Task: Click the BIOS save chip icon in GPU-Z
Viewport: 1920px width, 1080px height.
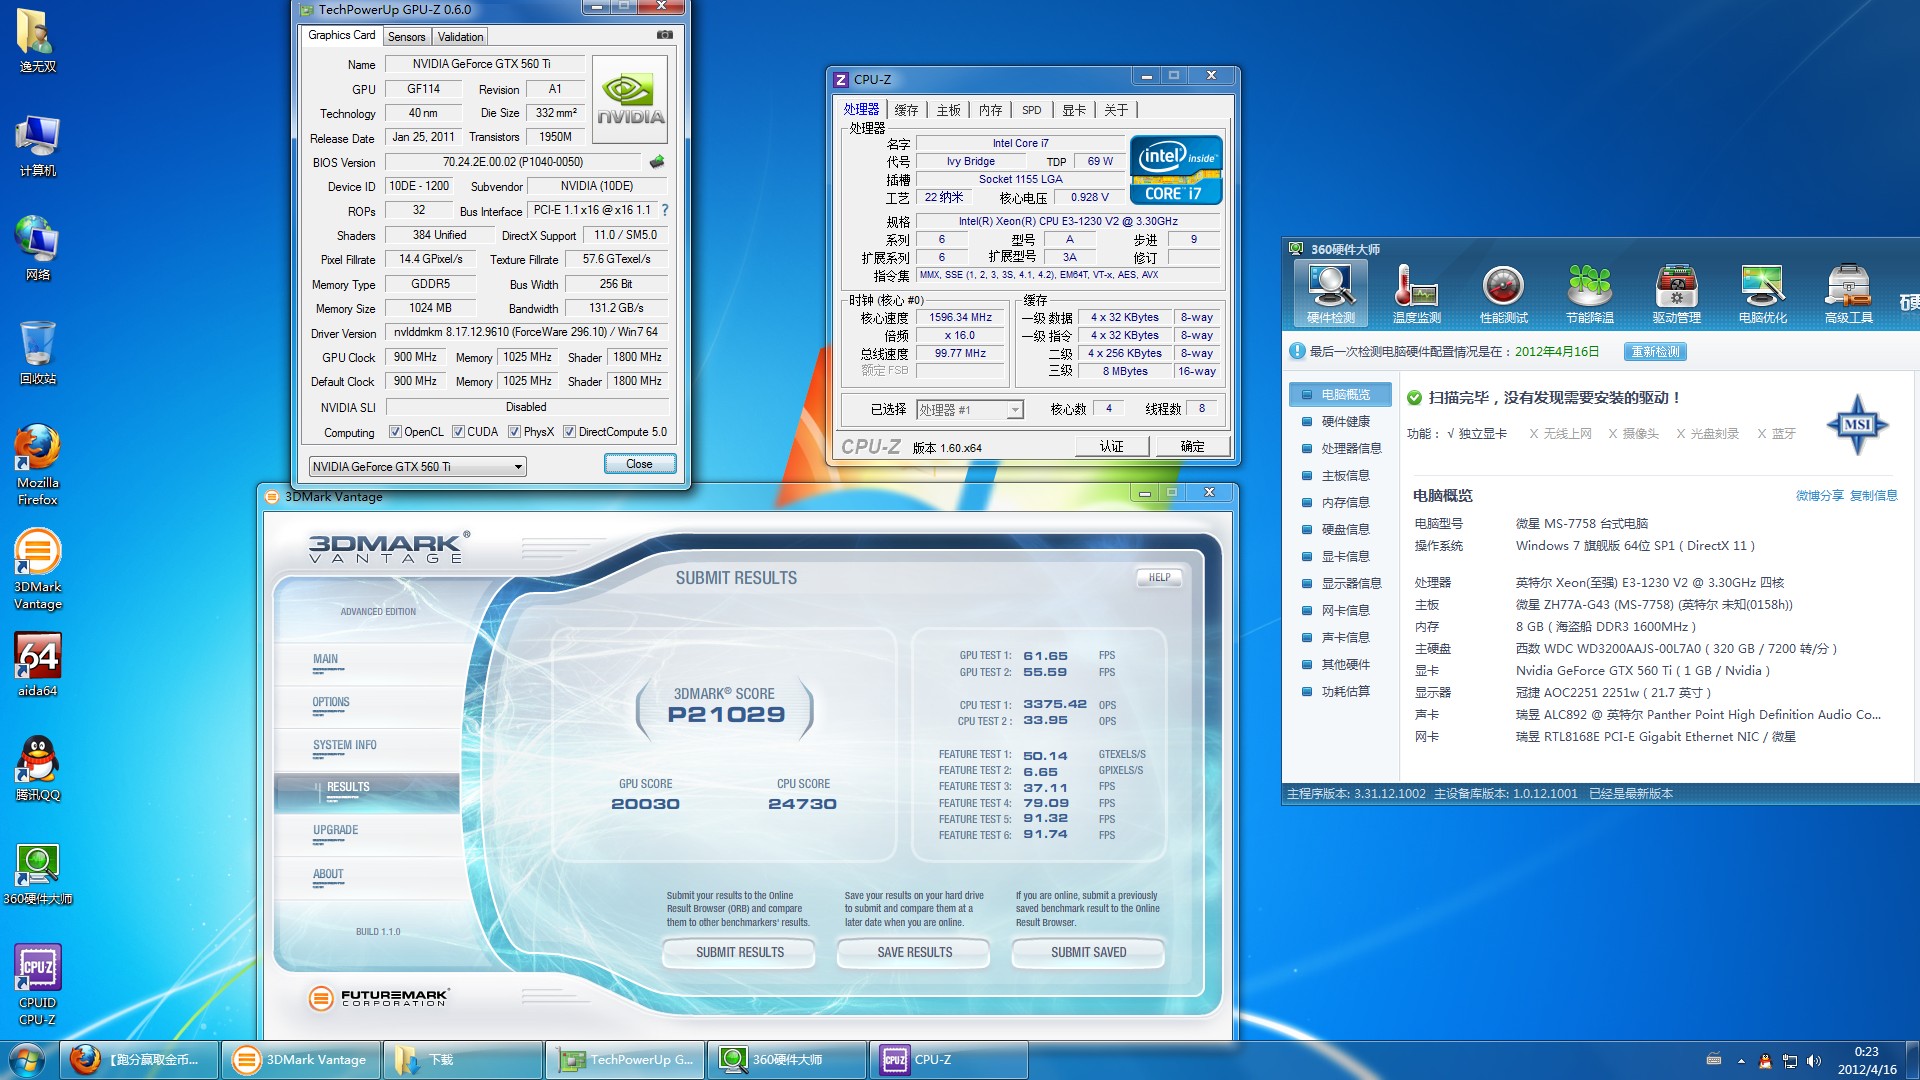Action: [657, 162]
